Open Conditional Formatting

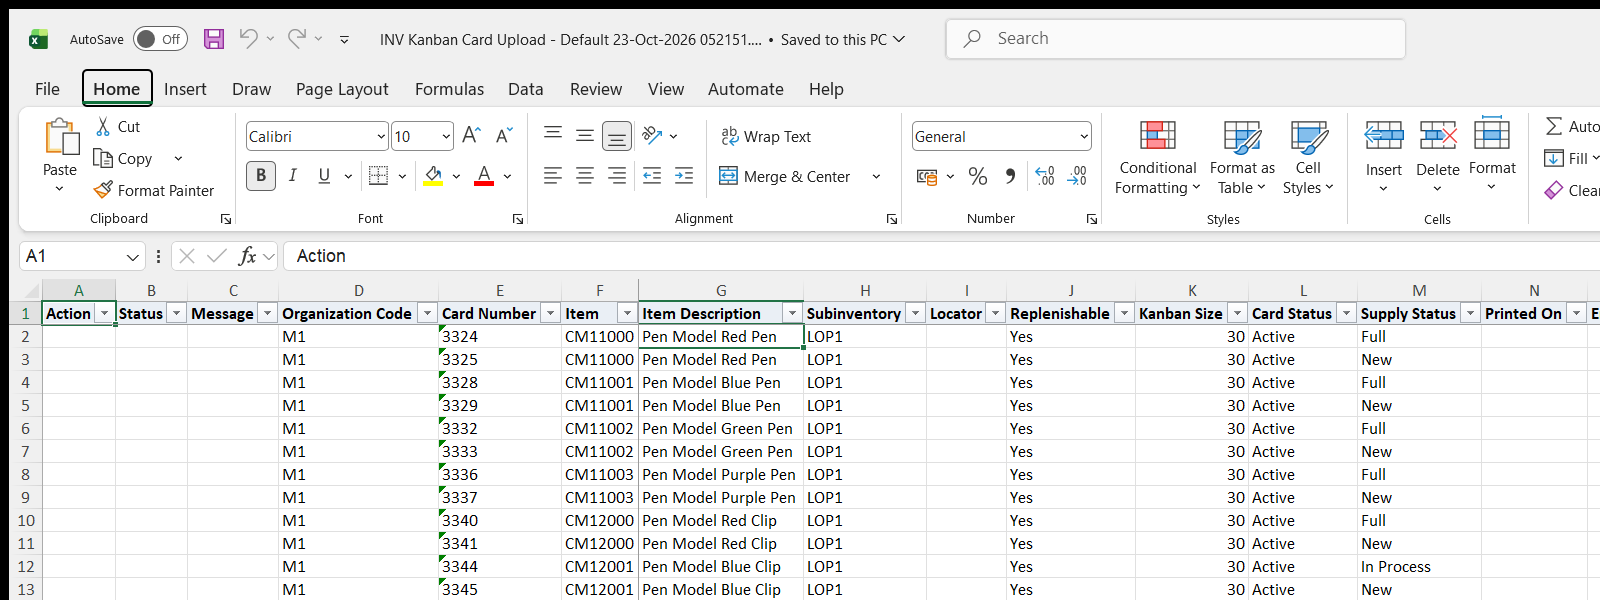point(1157,157)
